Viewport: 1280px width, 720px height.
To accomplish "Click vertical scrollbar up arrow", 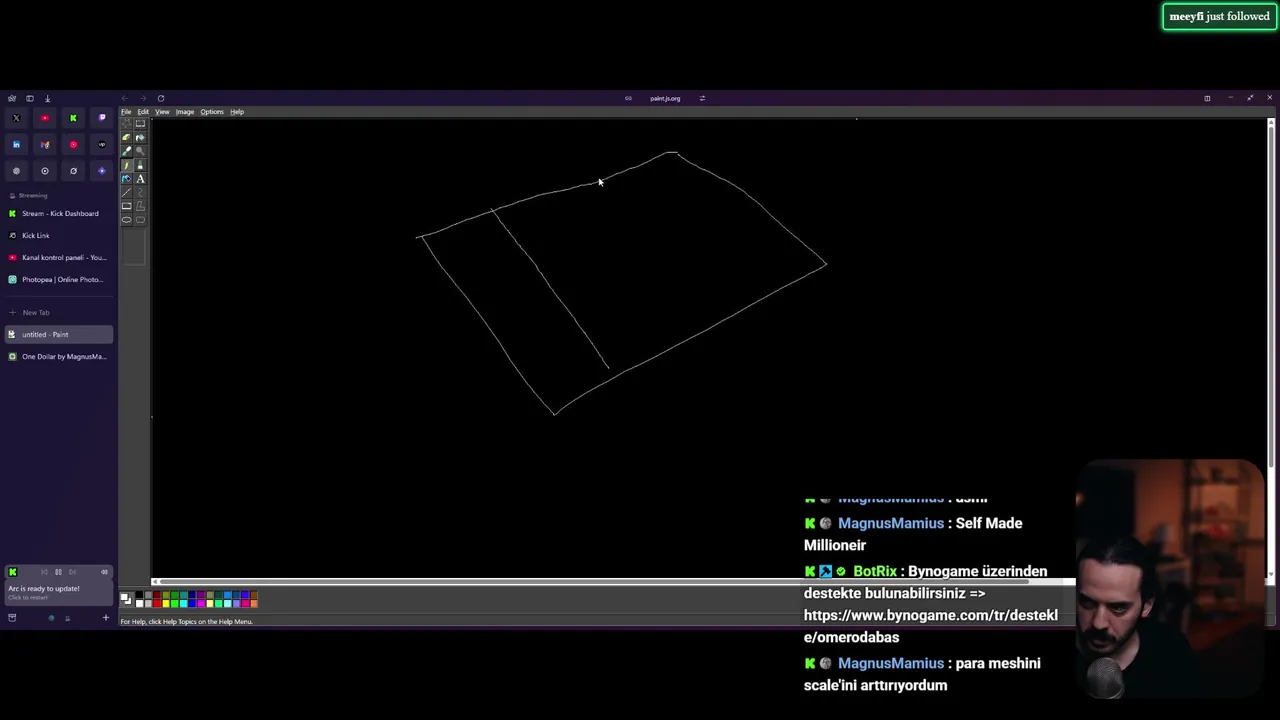I will pyautogui.click(x=1271, y=122).
